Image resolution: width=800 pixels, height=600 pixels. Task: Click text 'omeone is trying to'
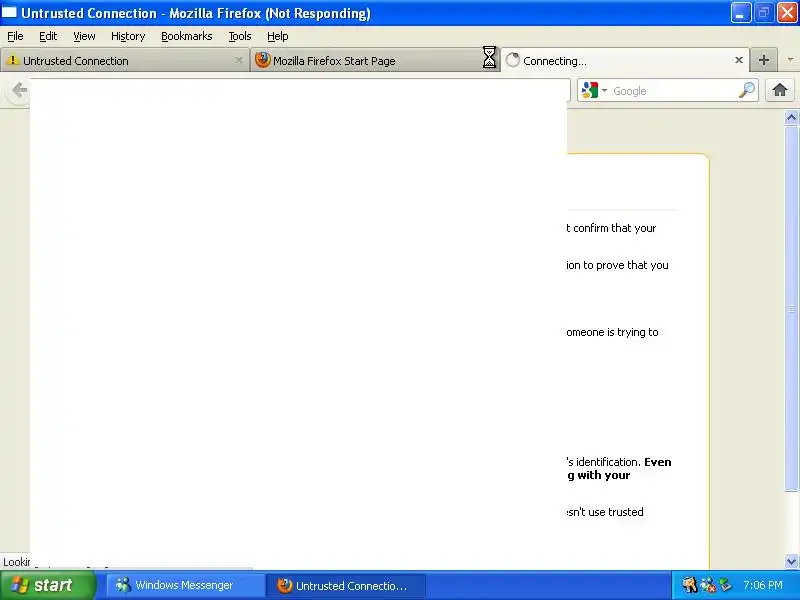point(612,332)
